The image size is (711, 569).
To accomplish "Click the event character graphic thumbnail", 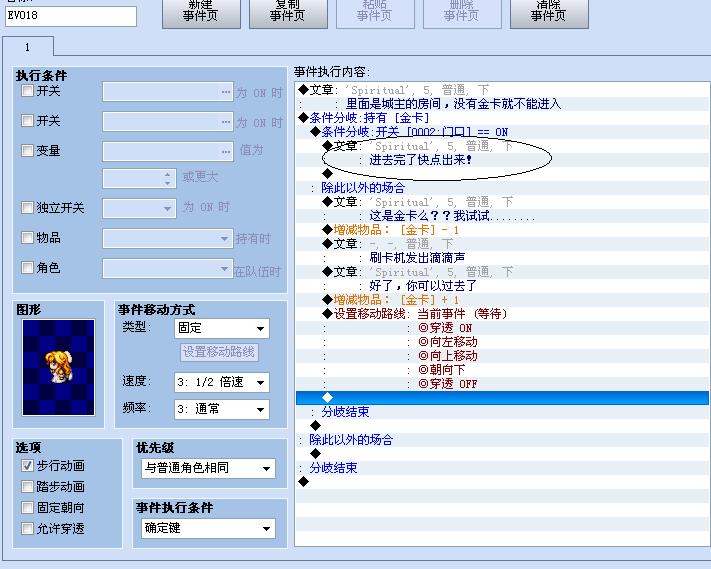I will click(x=59, y=368).
